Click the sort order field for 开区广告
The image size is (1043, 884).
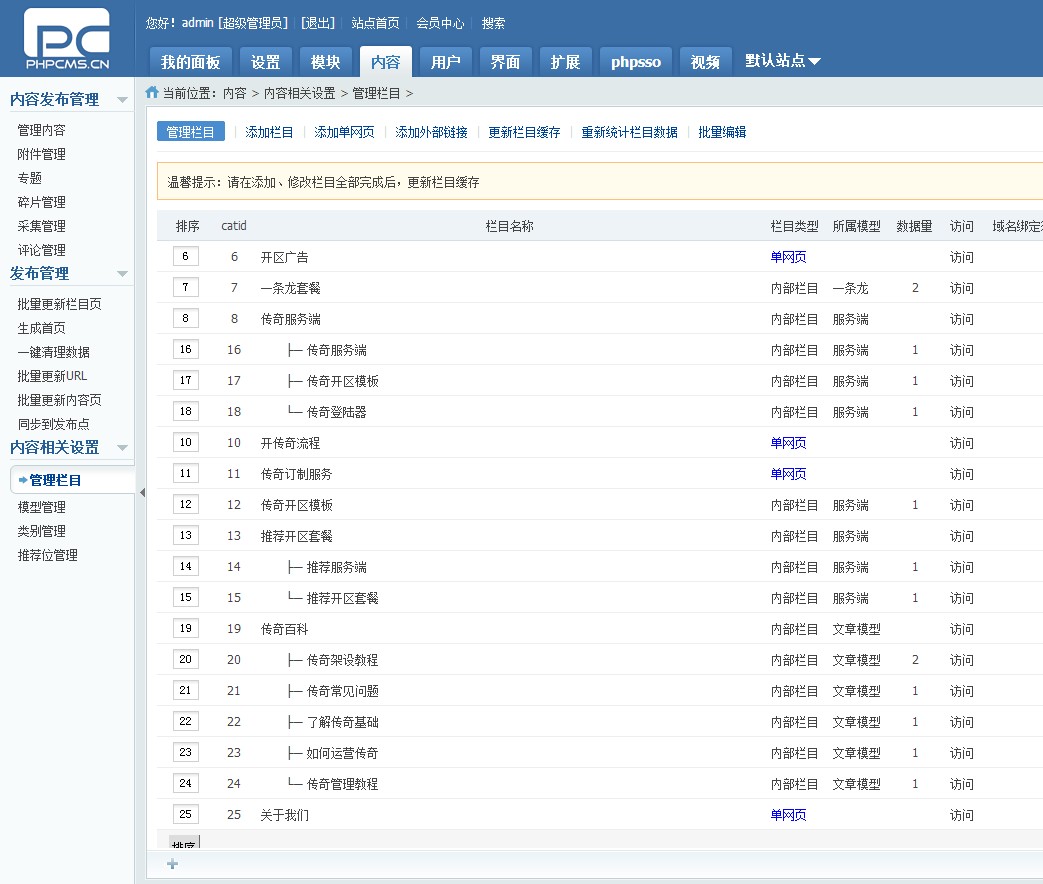186,256
